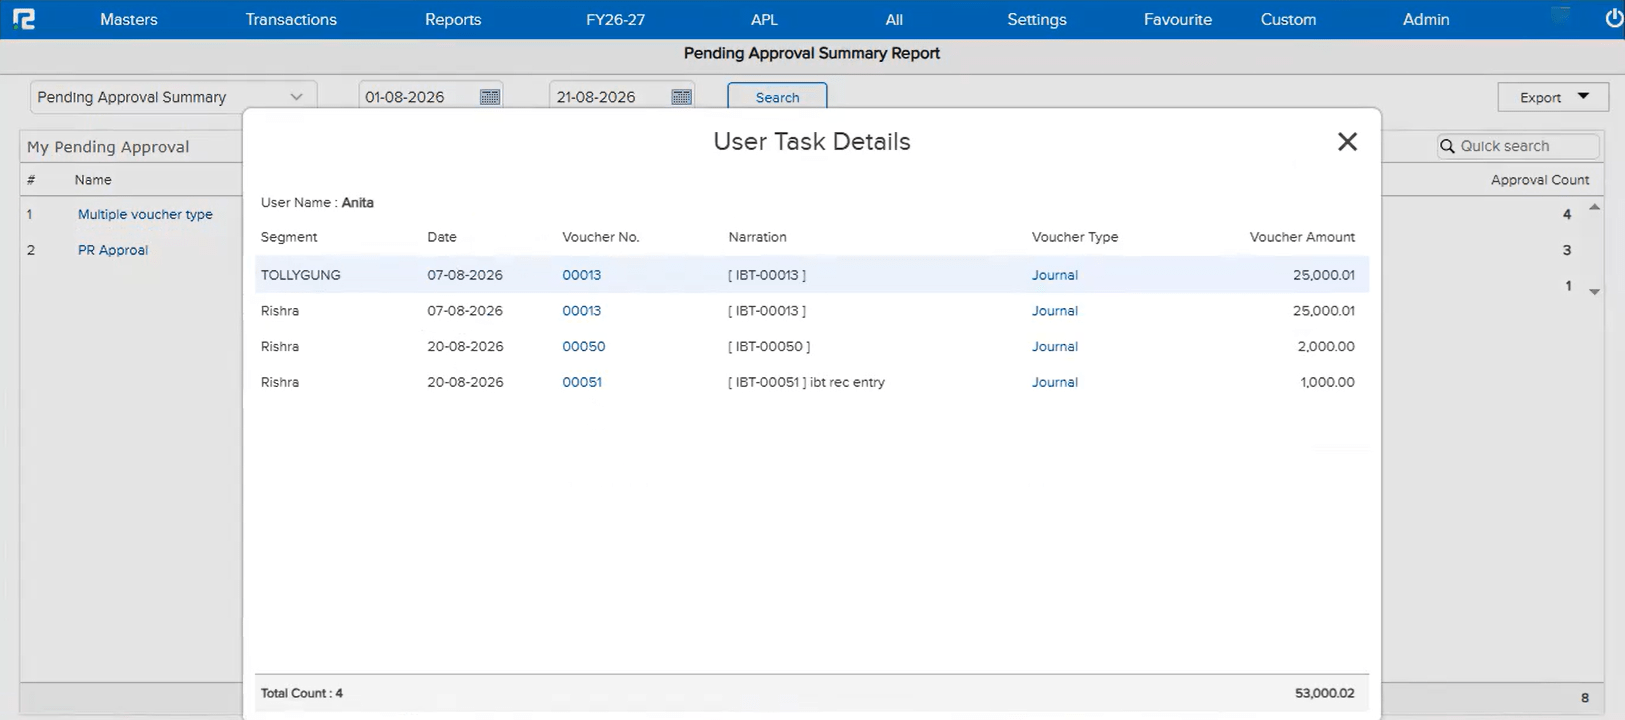Open the Settings menu
1625x720 pixels.
(x=1037, y=19)
